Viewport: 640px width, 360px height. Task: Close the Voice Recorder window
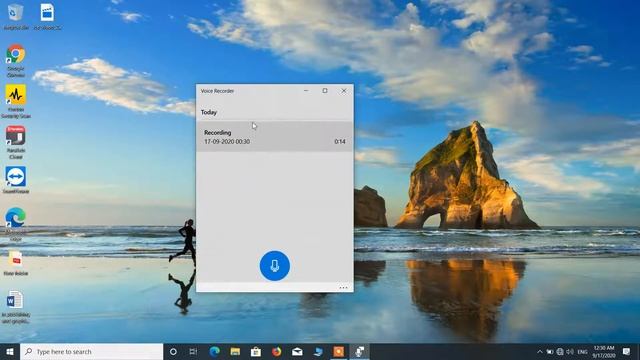click(344, 91)
